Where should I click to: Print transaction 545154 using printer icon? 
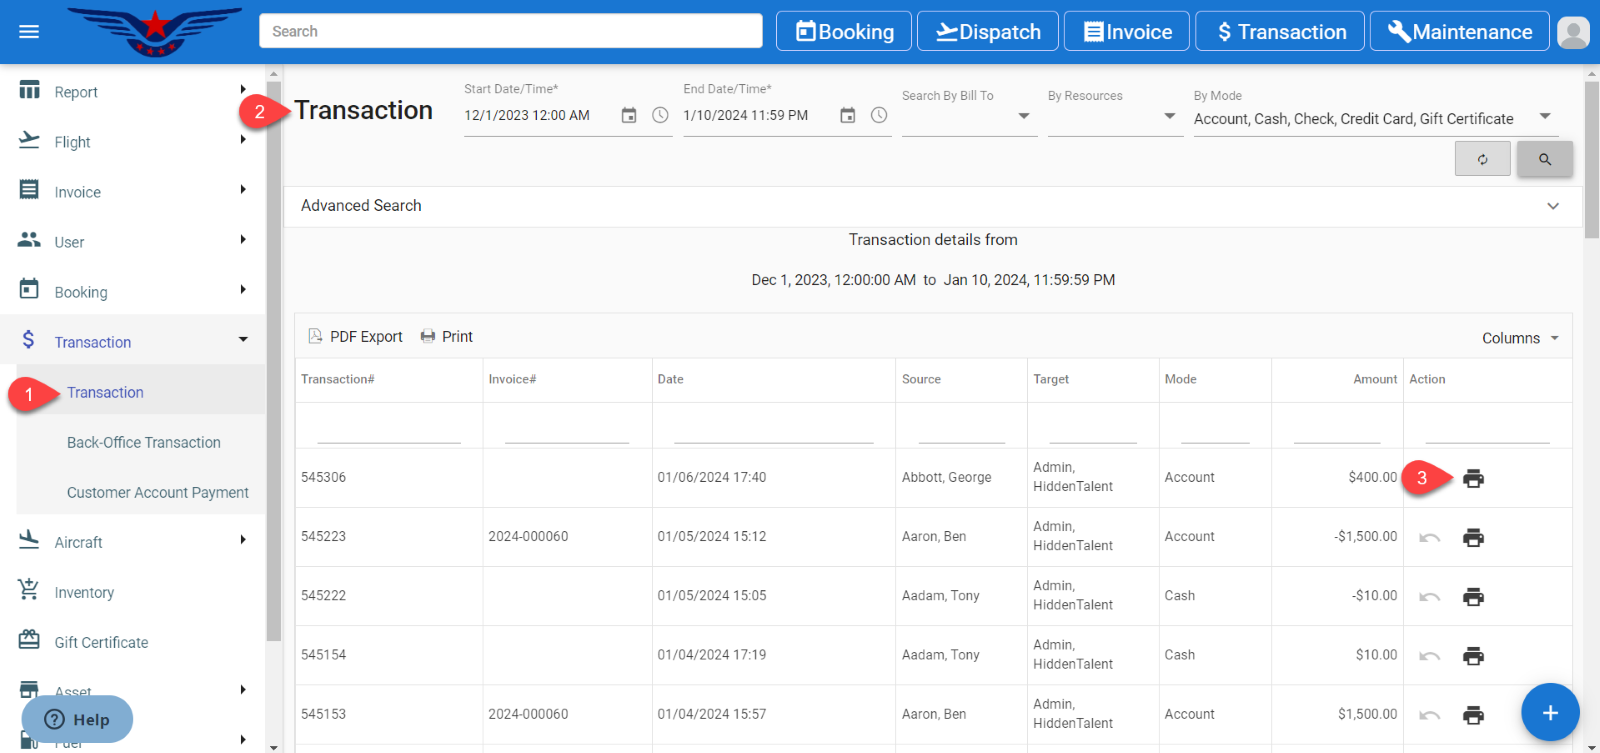(x=1473, y=656)
